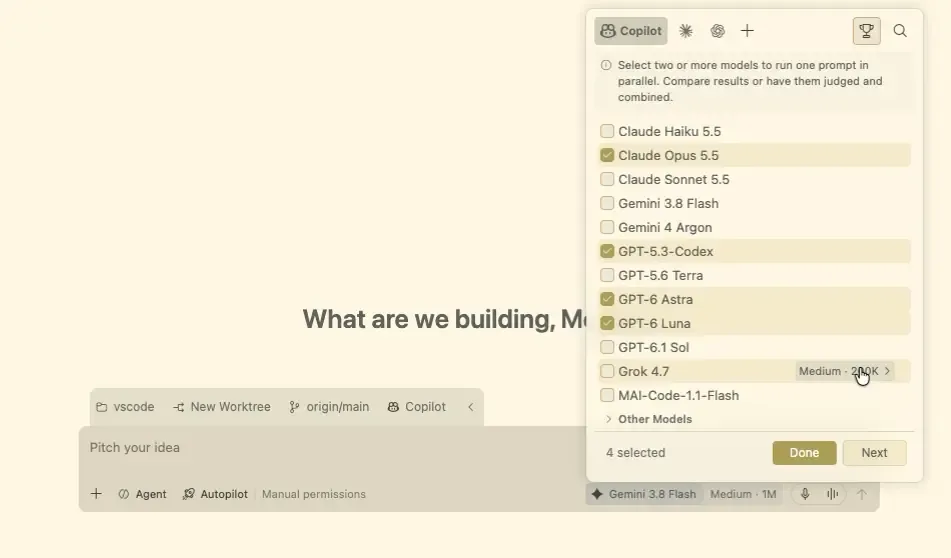Check the Claude Haiku 5.5 checkbox
The image size is (951, 558).
pos(607,131)
